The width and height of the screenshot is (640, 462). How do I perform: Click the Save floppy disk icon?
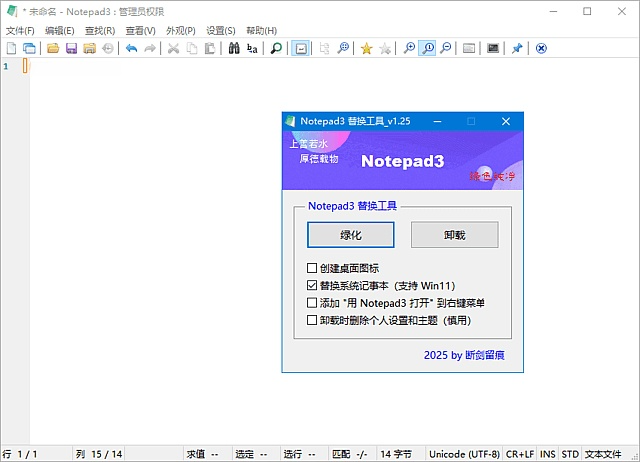(x=71, y=48)
